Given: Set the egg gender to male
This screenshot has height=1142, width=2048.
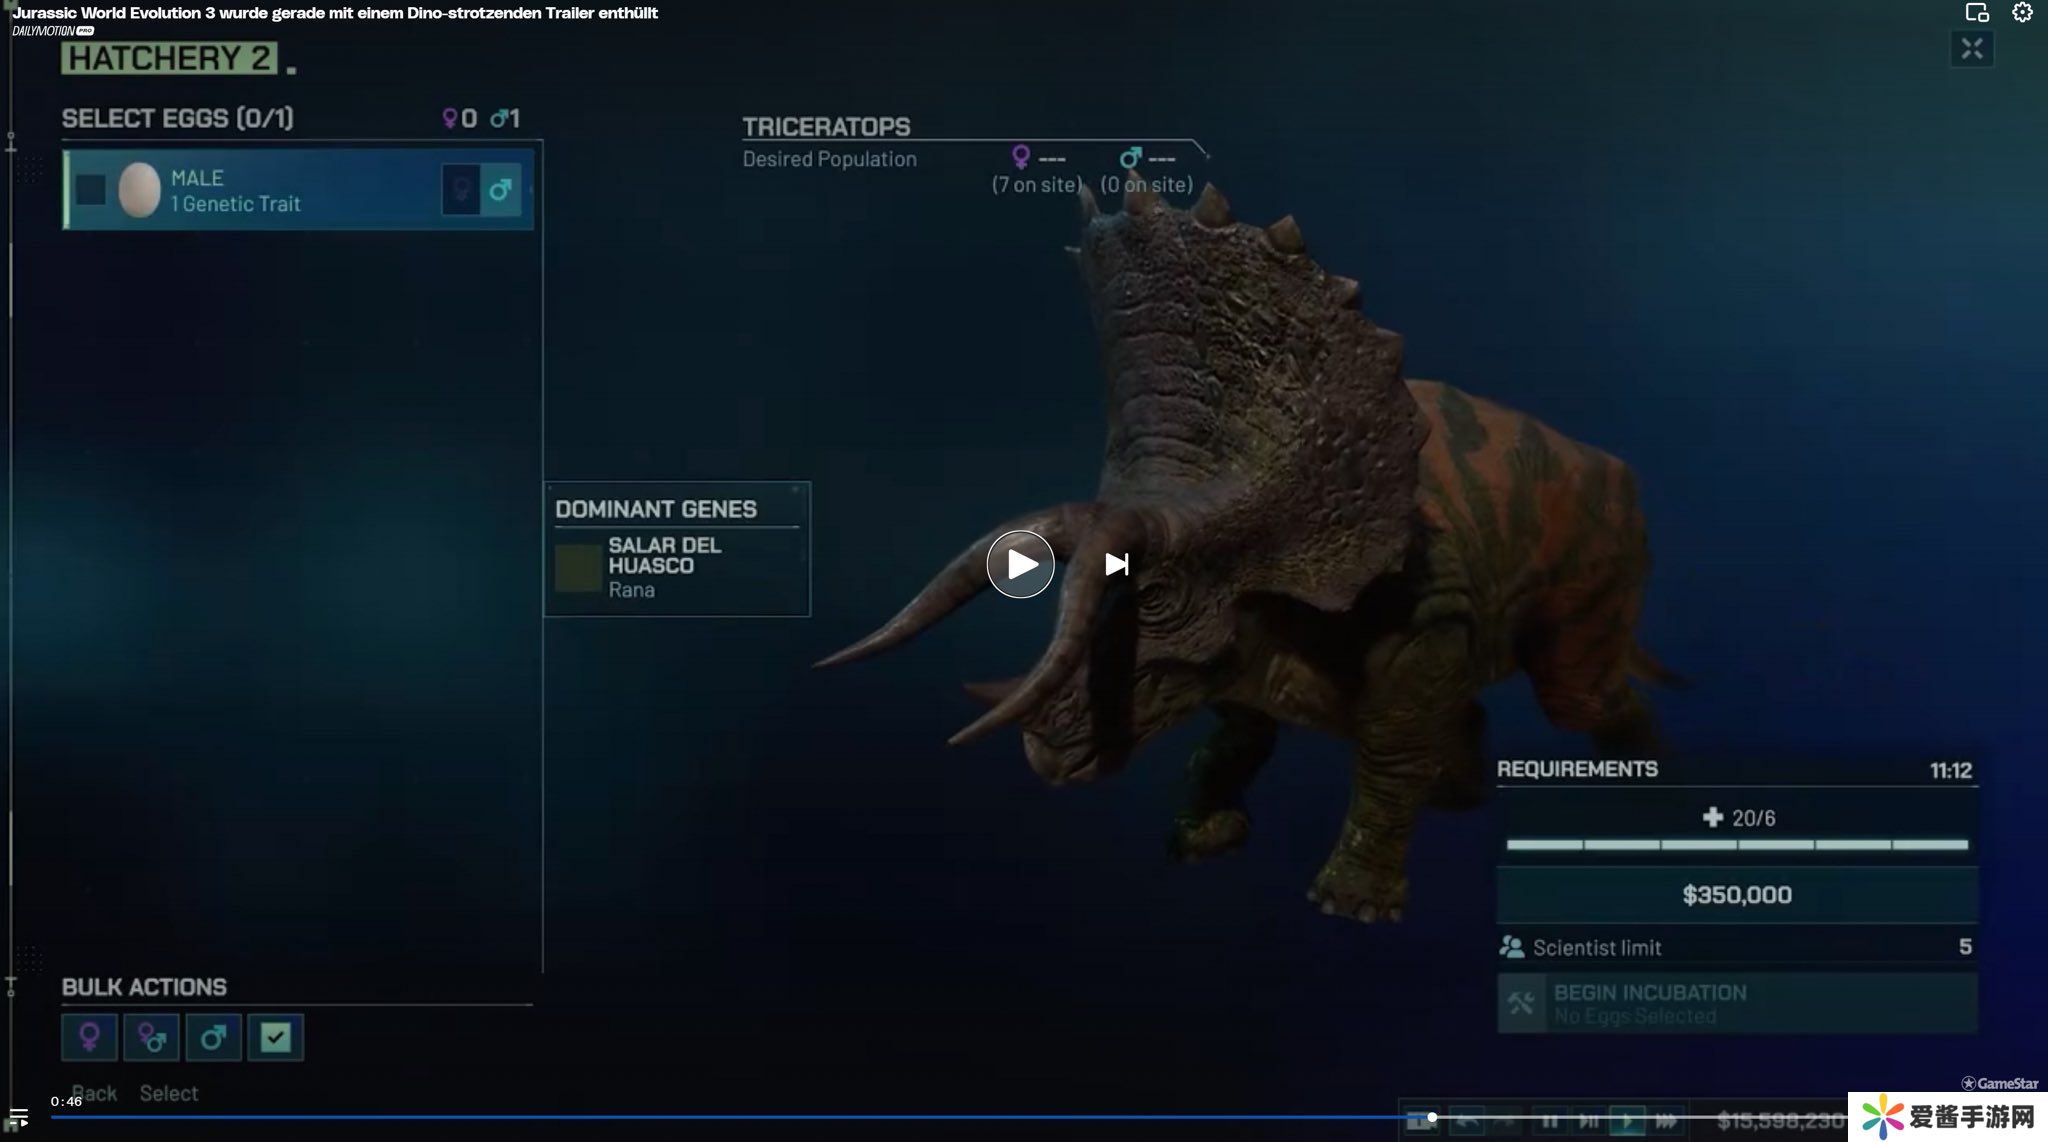Looking at the screenshot, I should [501, 189].
